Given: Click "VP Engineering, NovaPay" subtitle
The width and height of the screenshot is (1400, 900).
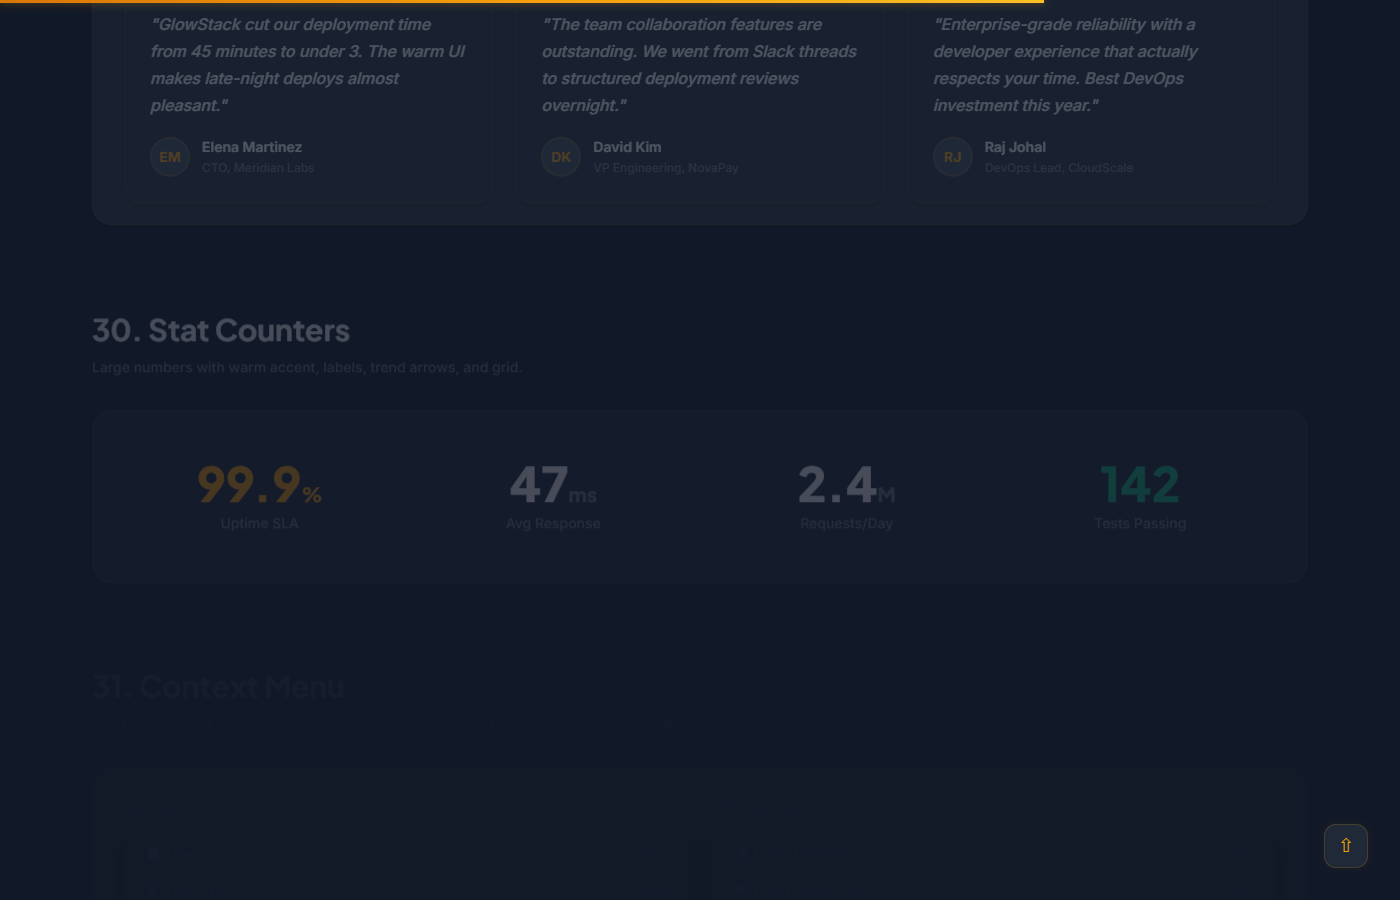Looking at the screenshot, I should pyautogui.click(x=666, y=168).
